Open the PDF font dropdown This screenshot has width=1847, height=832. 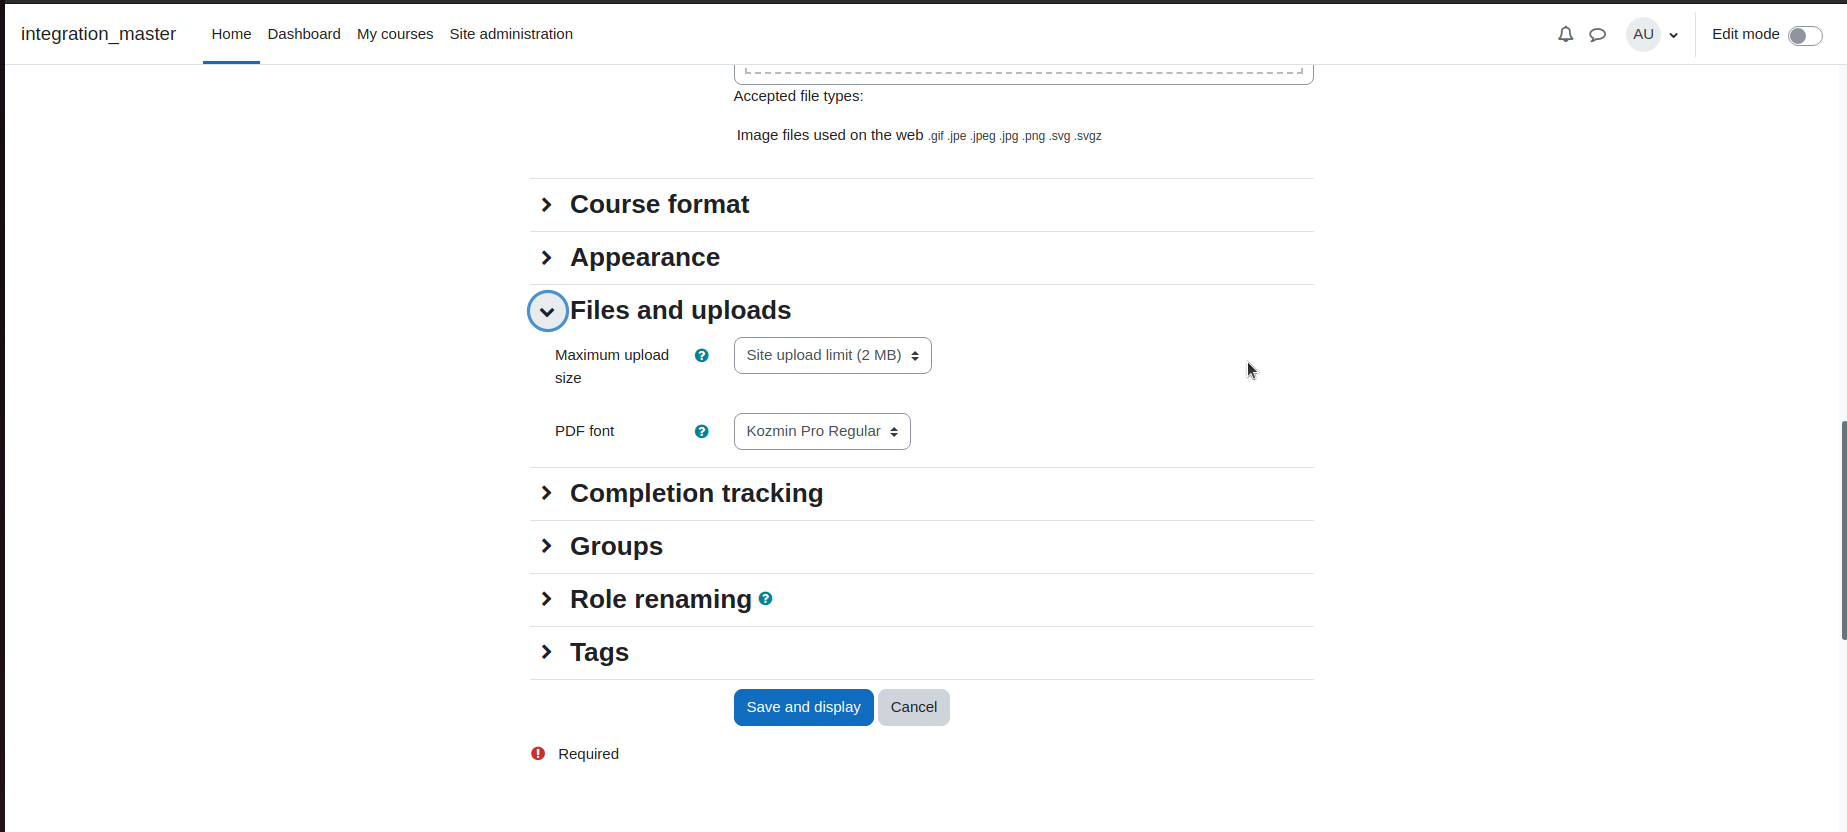pyautogui.click(x=822, y=431)
